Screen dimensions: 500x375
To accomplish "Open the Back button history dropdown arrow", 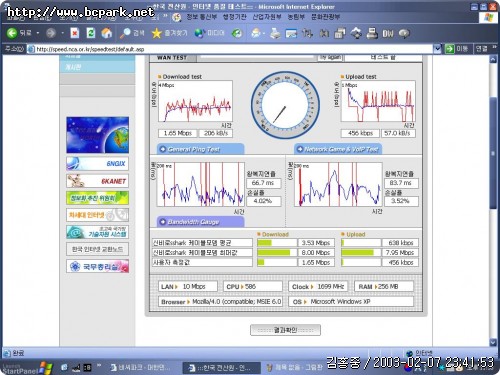I will [38, 33].
